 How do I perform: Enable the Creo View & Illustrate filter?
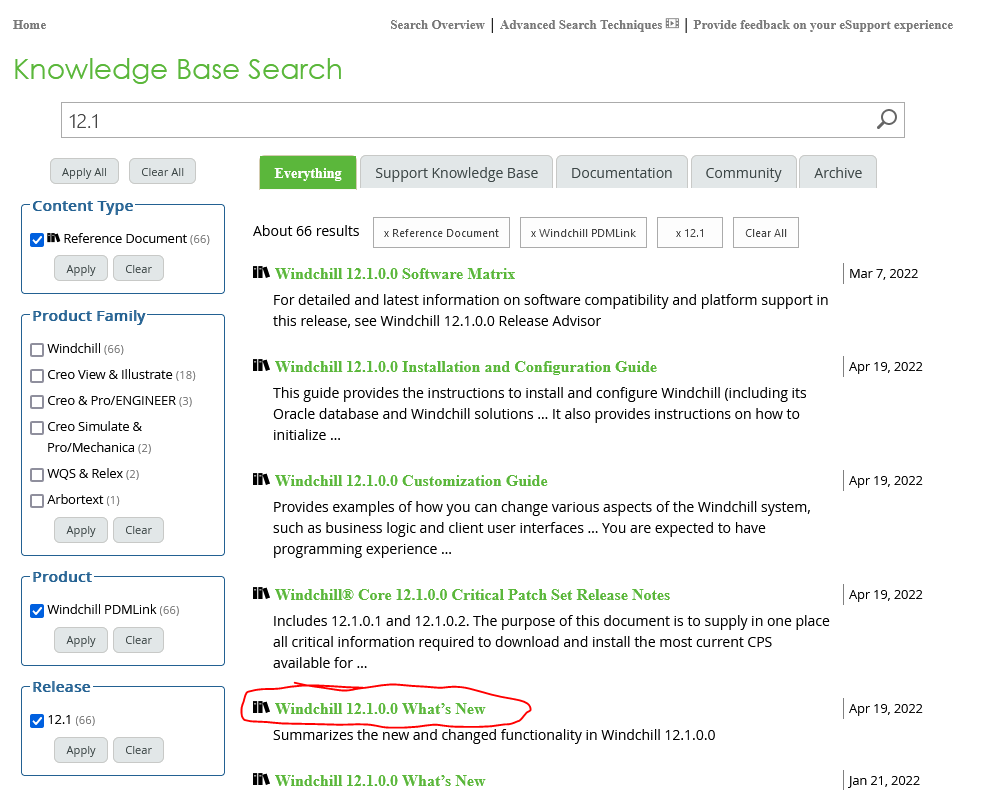37,374
